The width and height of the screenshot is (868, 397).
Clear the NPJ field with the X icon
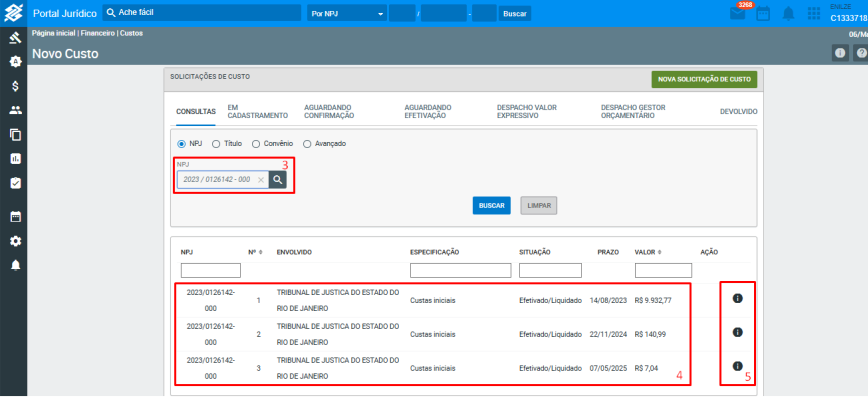tap(261, 180)
